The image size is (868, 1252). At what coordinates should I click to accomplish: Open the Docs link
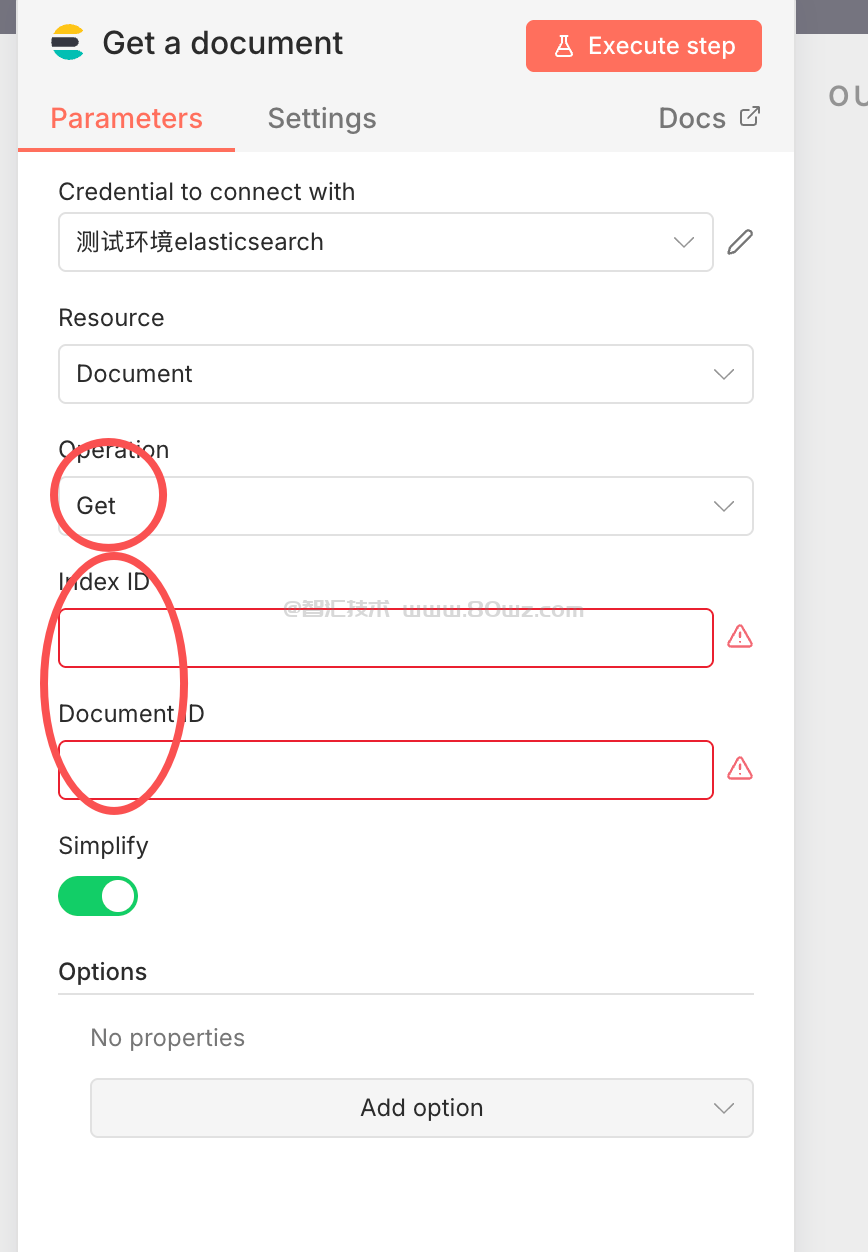click(692, 118)
